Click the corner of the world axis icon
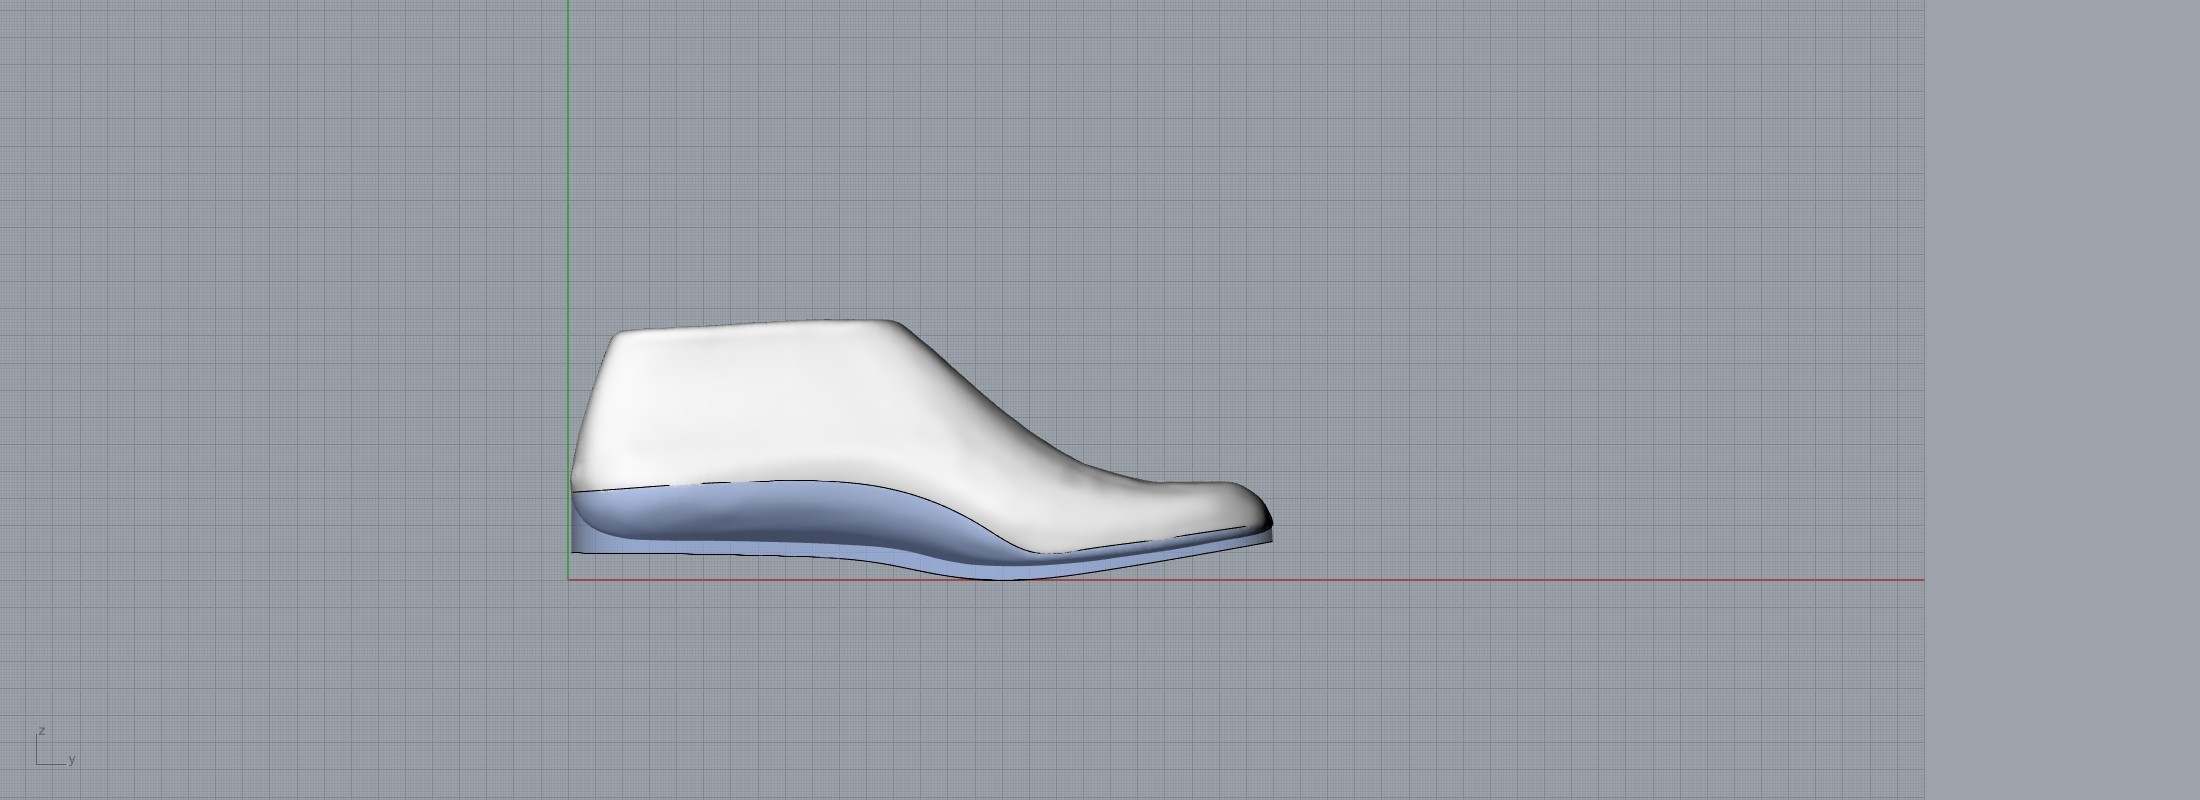Image resolution: width=2200 pixels, height=800 pixels. [38, 764]
